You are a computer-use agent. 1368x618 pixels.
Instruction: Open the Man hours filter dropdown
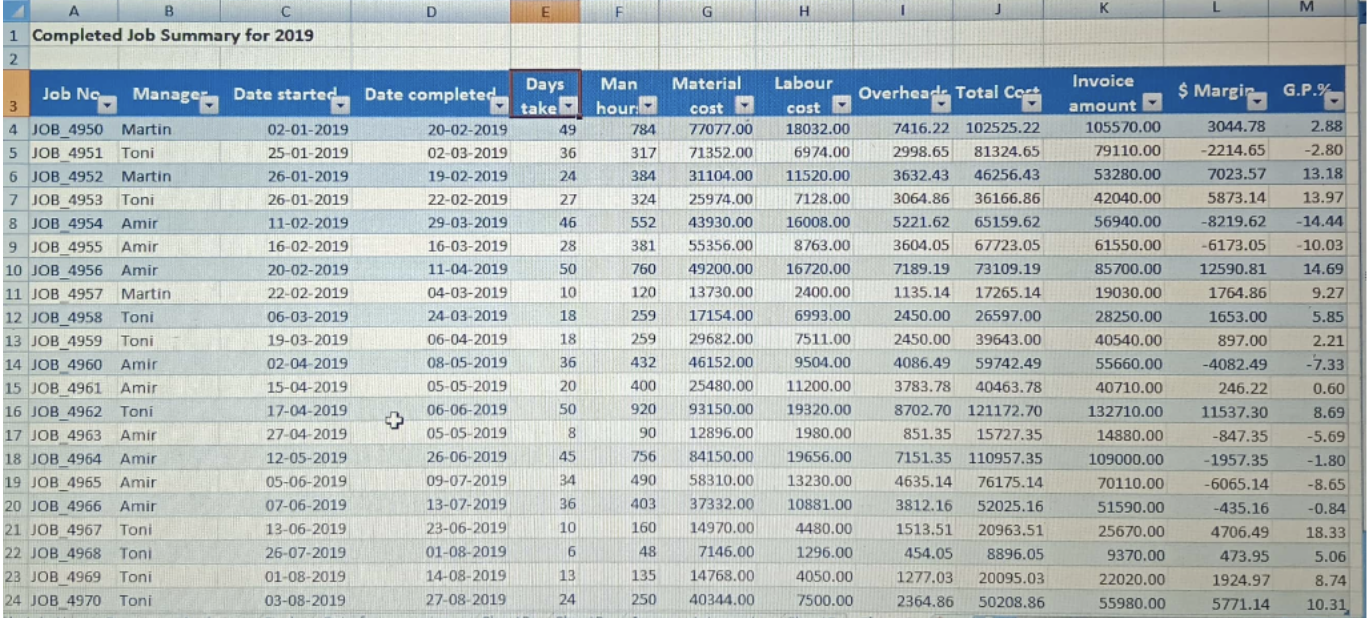point(647,106)
